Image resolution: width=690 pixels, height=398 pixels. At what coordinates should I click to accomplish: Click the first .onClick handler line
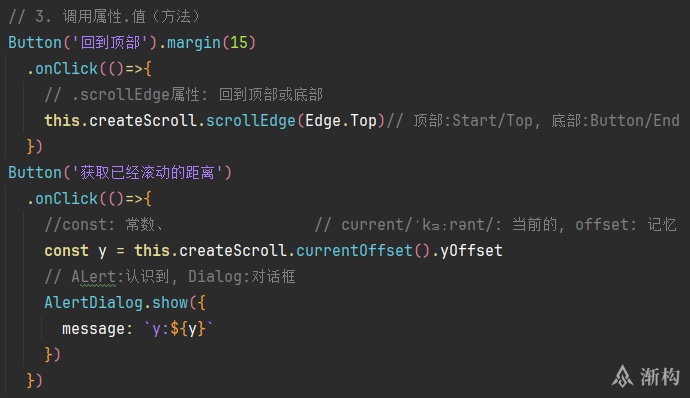click(89, 69)
